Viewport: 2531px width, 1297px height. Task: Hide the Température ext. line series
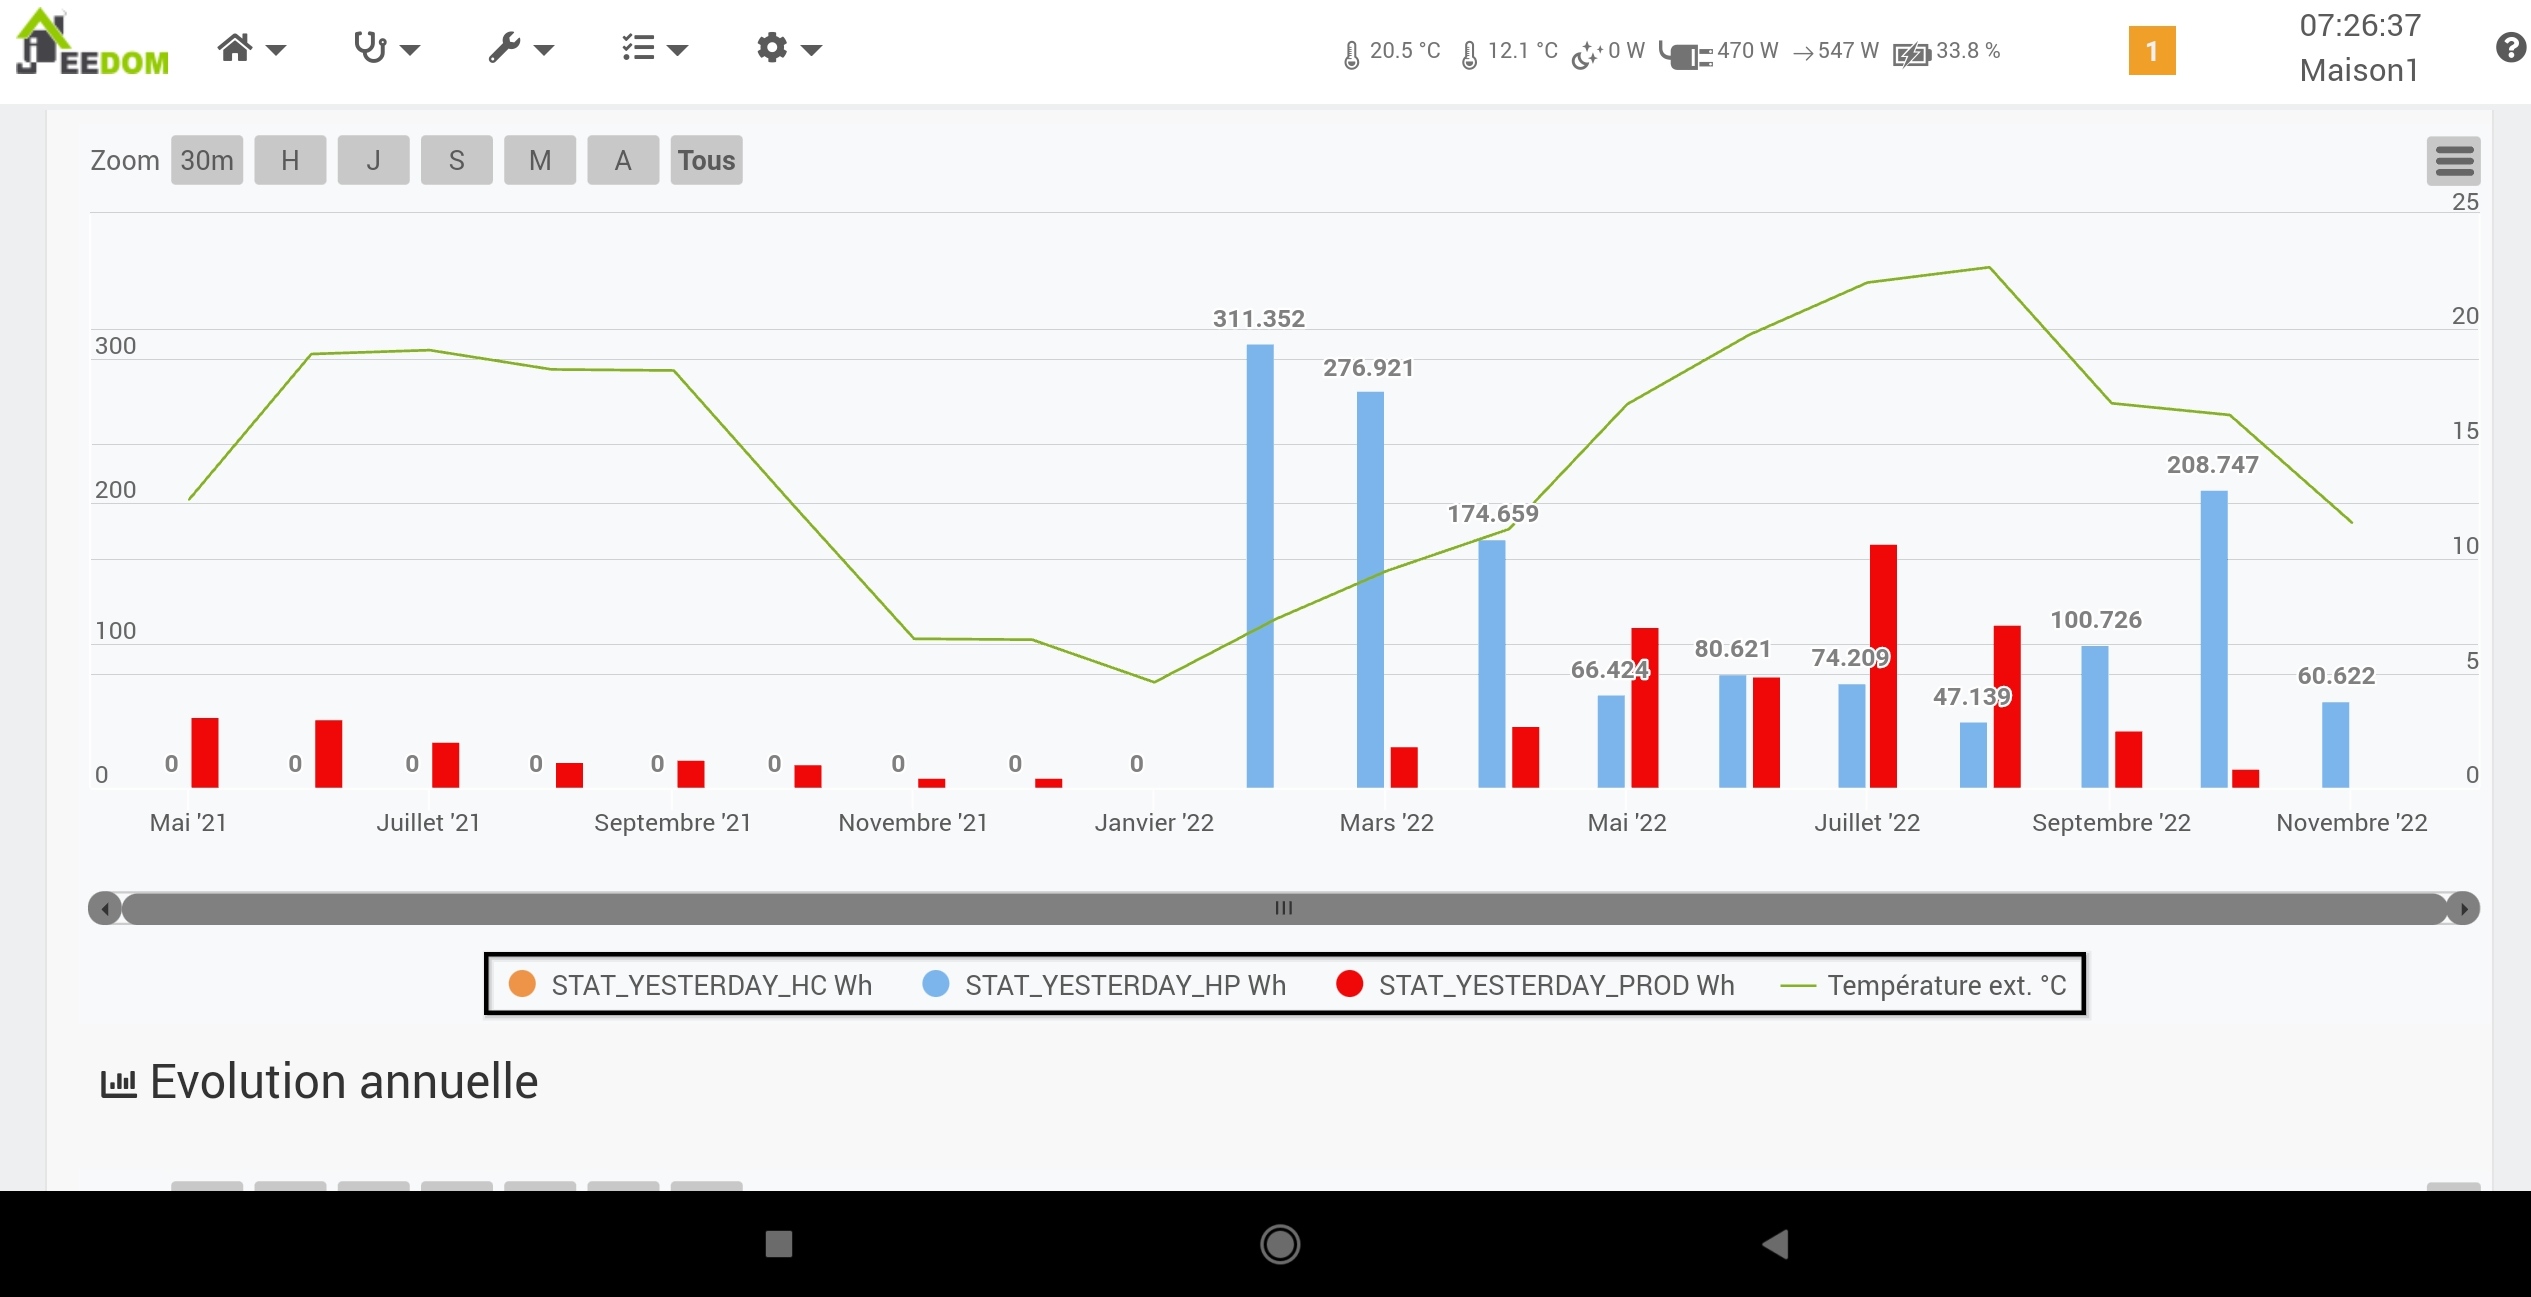click(x=1923, y=985)
